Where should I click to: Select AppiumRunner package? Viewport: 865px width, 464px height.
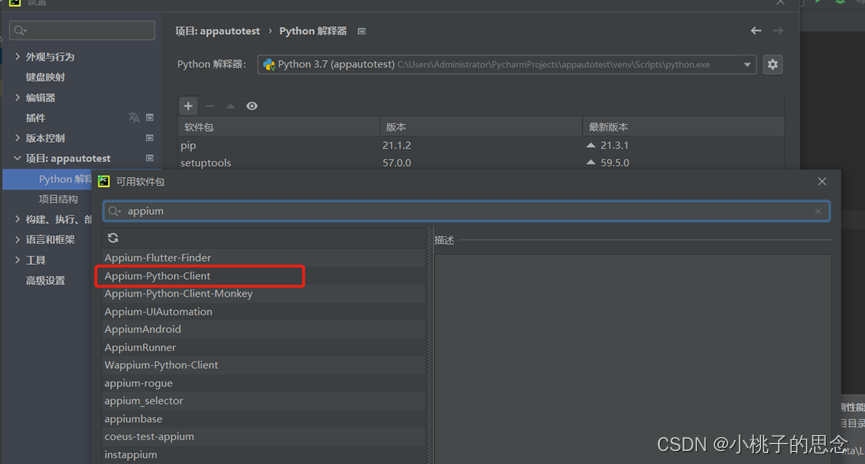coord(263,348)
